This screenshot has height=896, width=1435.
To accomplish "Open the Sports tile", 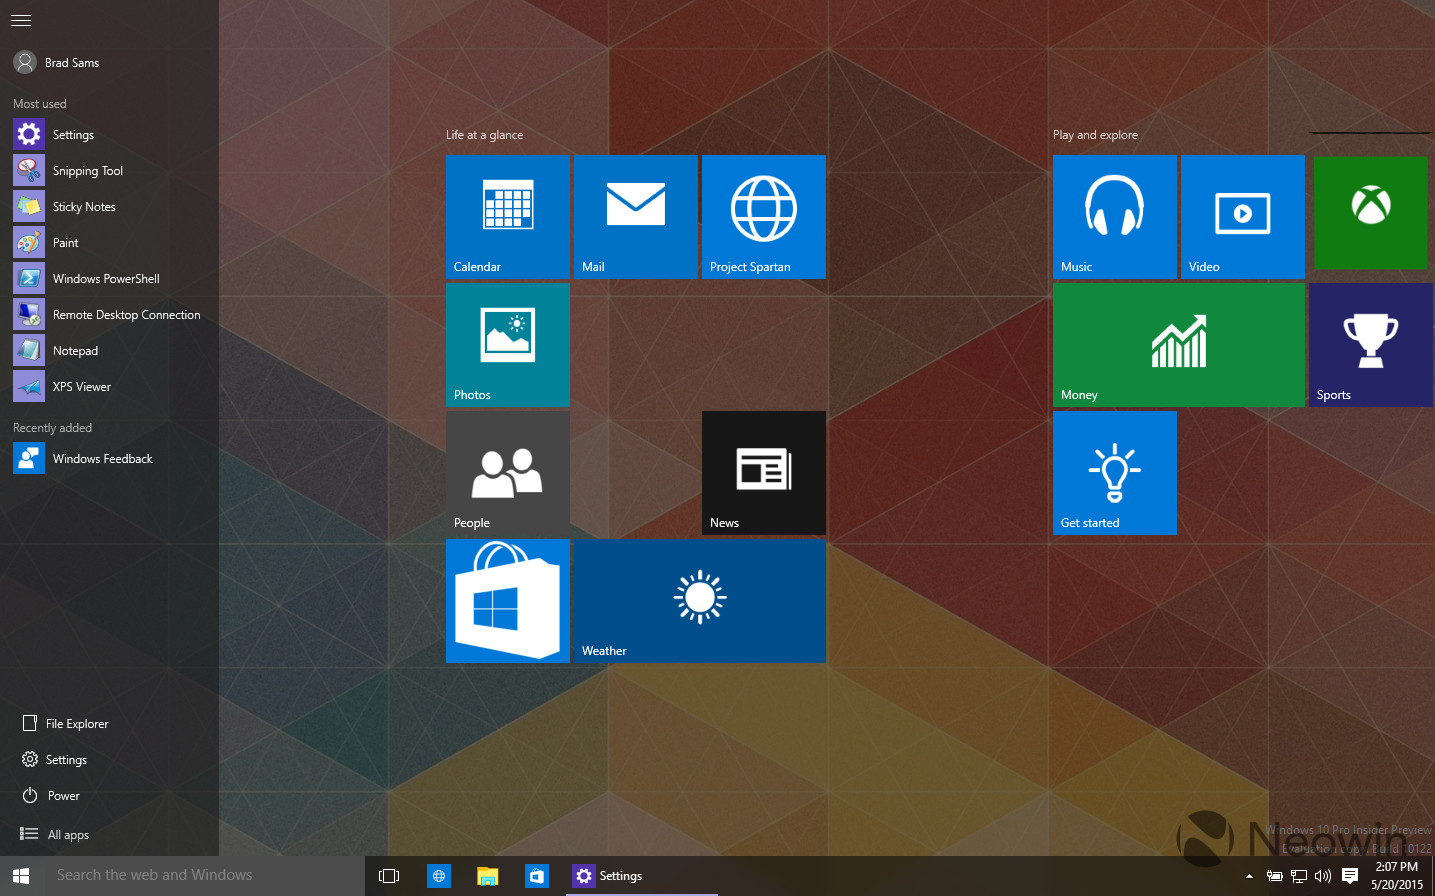I will tap(1369, 345).
